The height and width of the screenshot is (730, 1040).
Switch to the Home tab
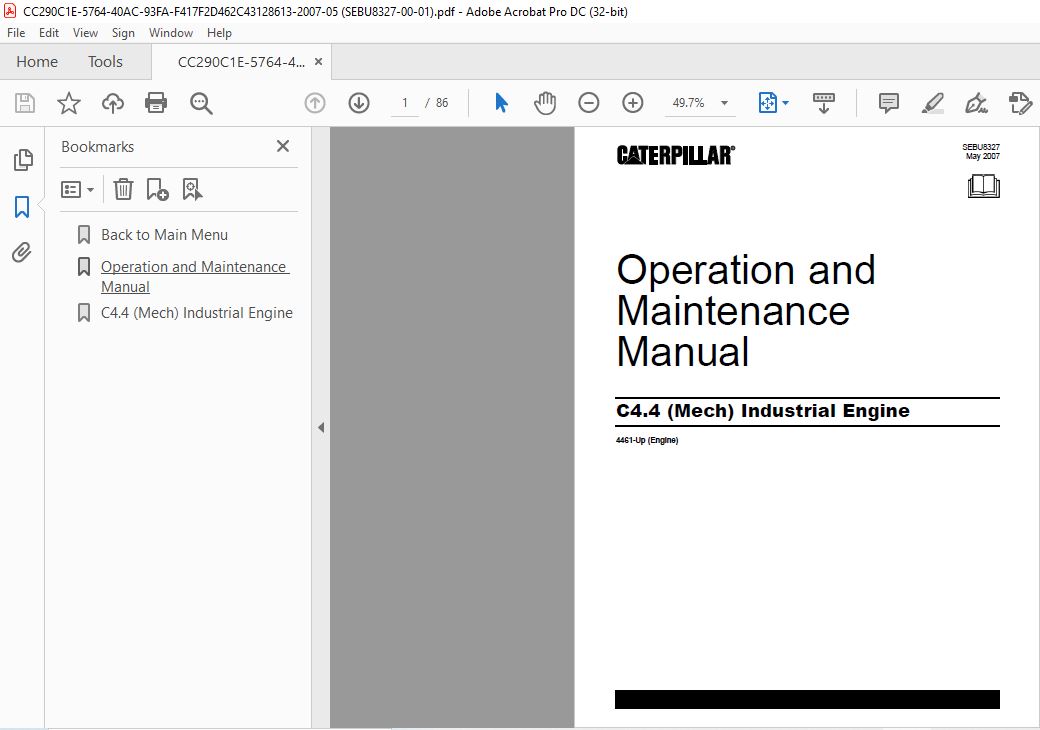coord(37,62)
